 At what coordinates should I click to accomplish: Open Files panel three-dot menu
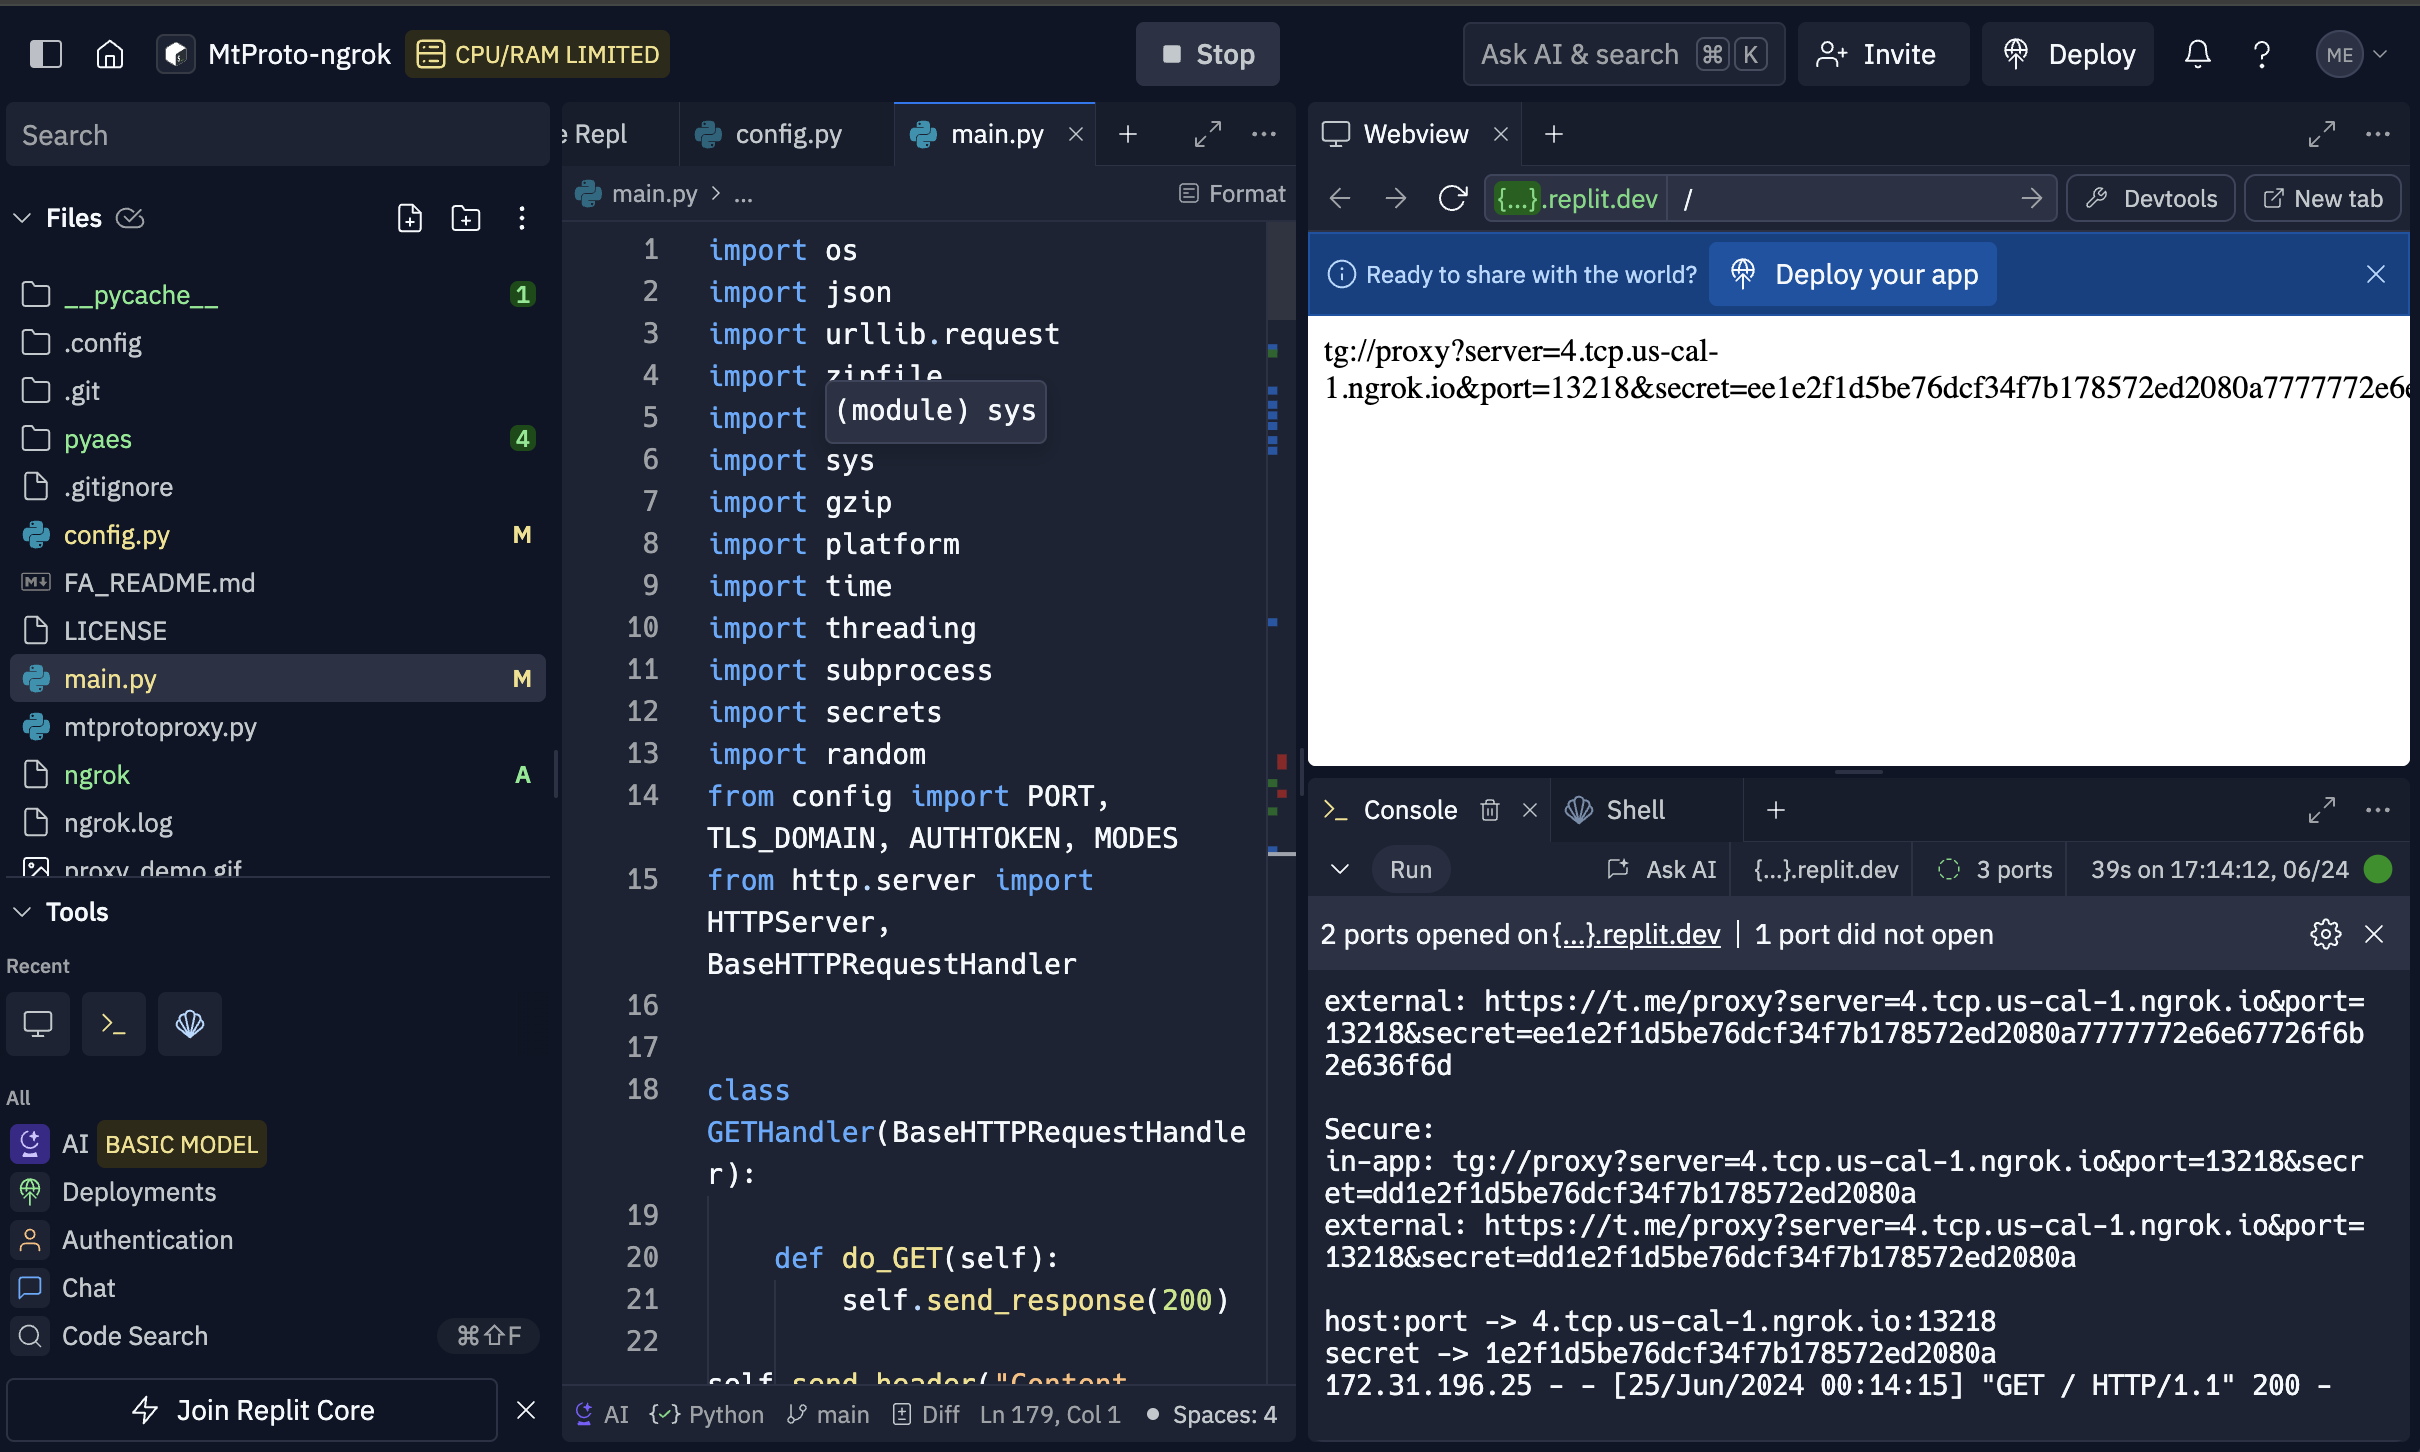point(521,218)
